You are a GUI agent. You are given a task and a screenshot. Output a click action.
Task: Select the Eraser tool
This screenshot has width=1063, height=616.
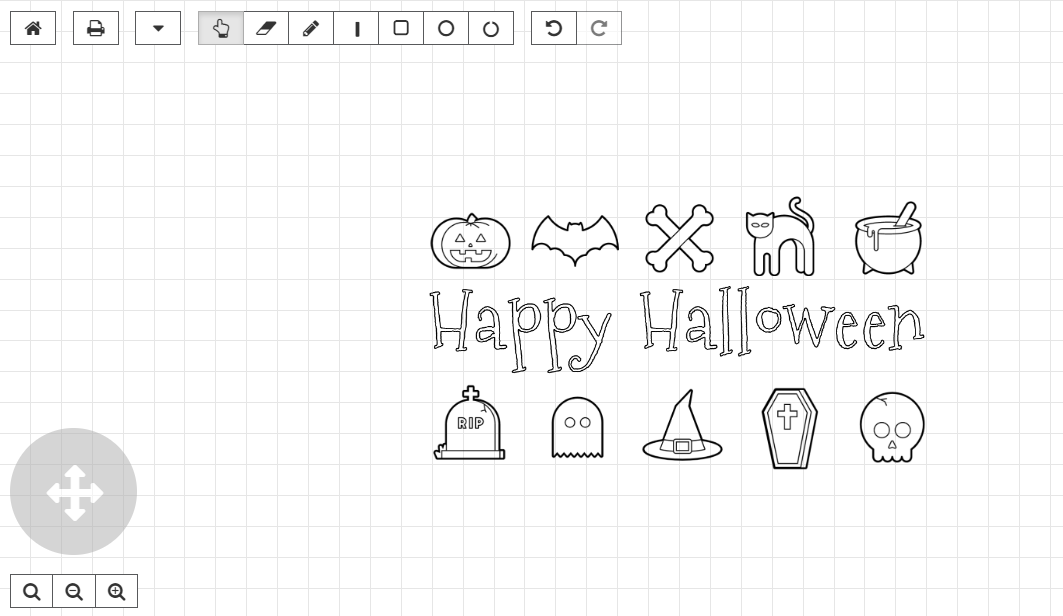[266, 28]
